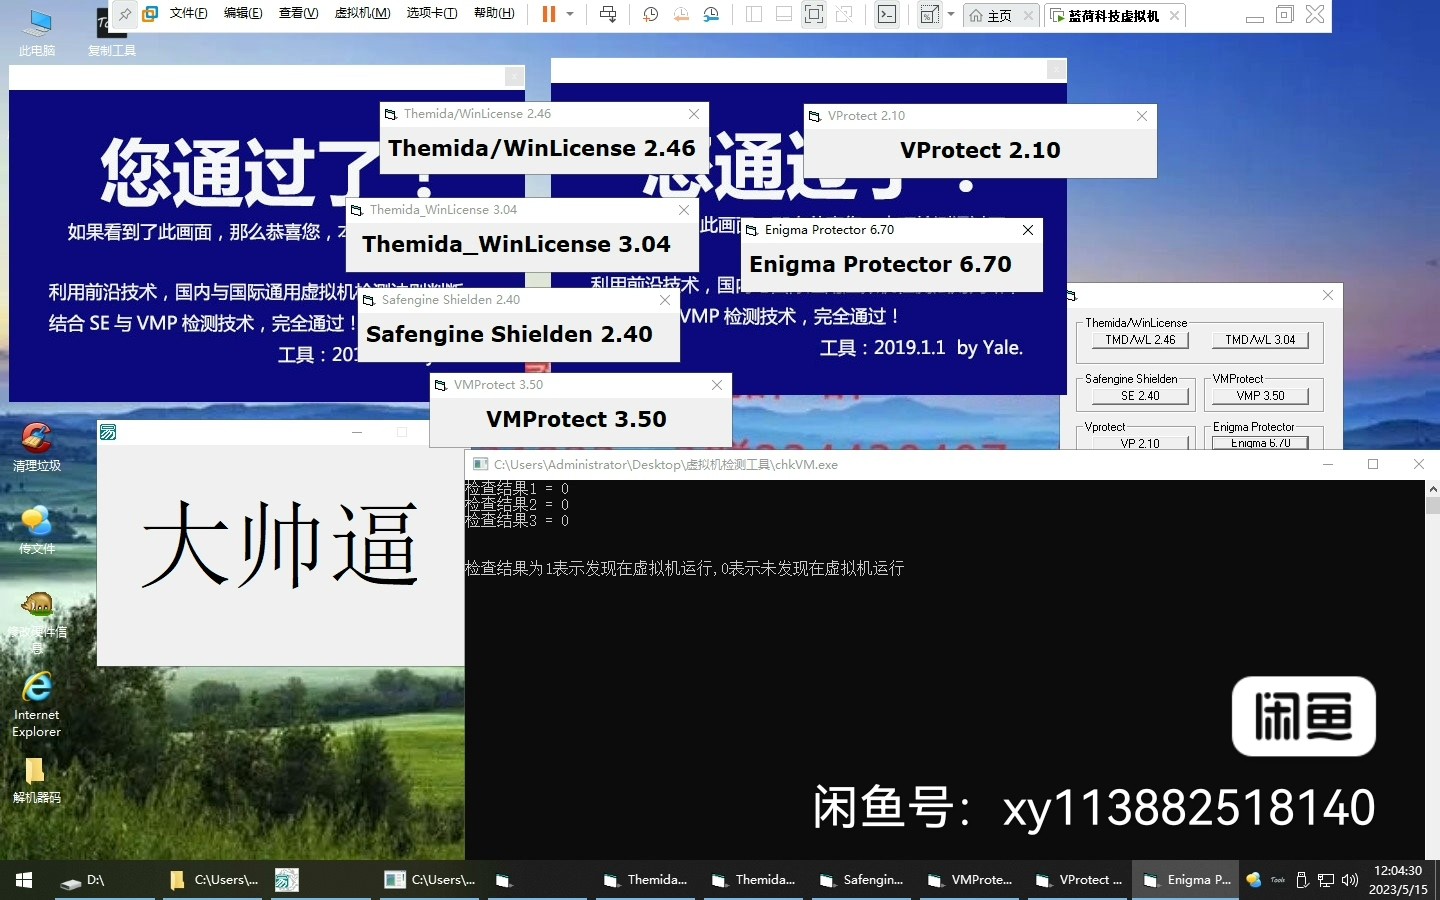This screenshot has width=1440, height=900.
Task: Open the C:\Users folder taskbar item
Action: point(215,880)
